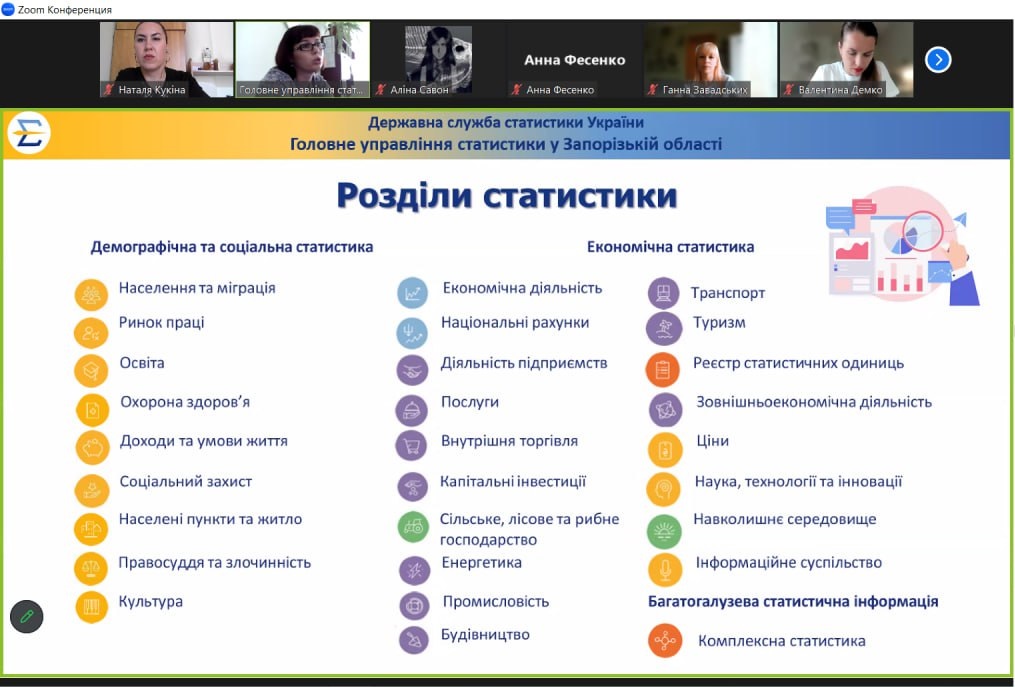
Task: Click the Послуги icon
Action: pos(412,410)
